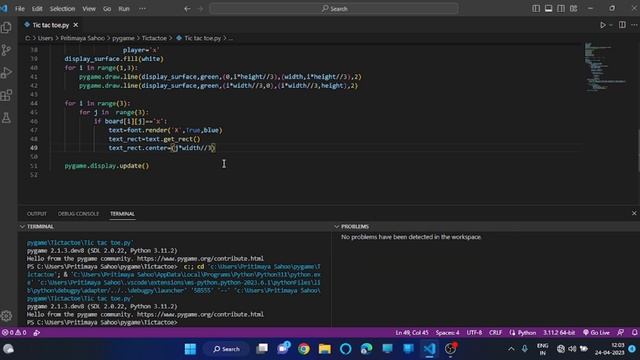Change line endings via 'CRLF'
The image size is (640, 360).
pyautogui.click(x=496, y=333)
